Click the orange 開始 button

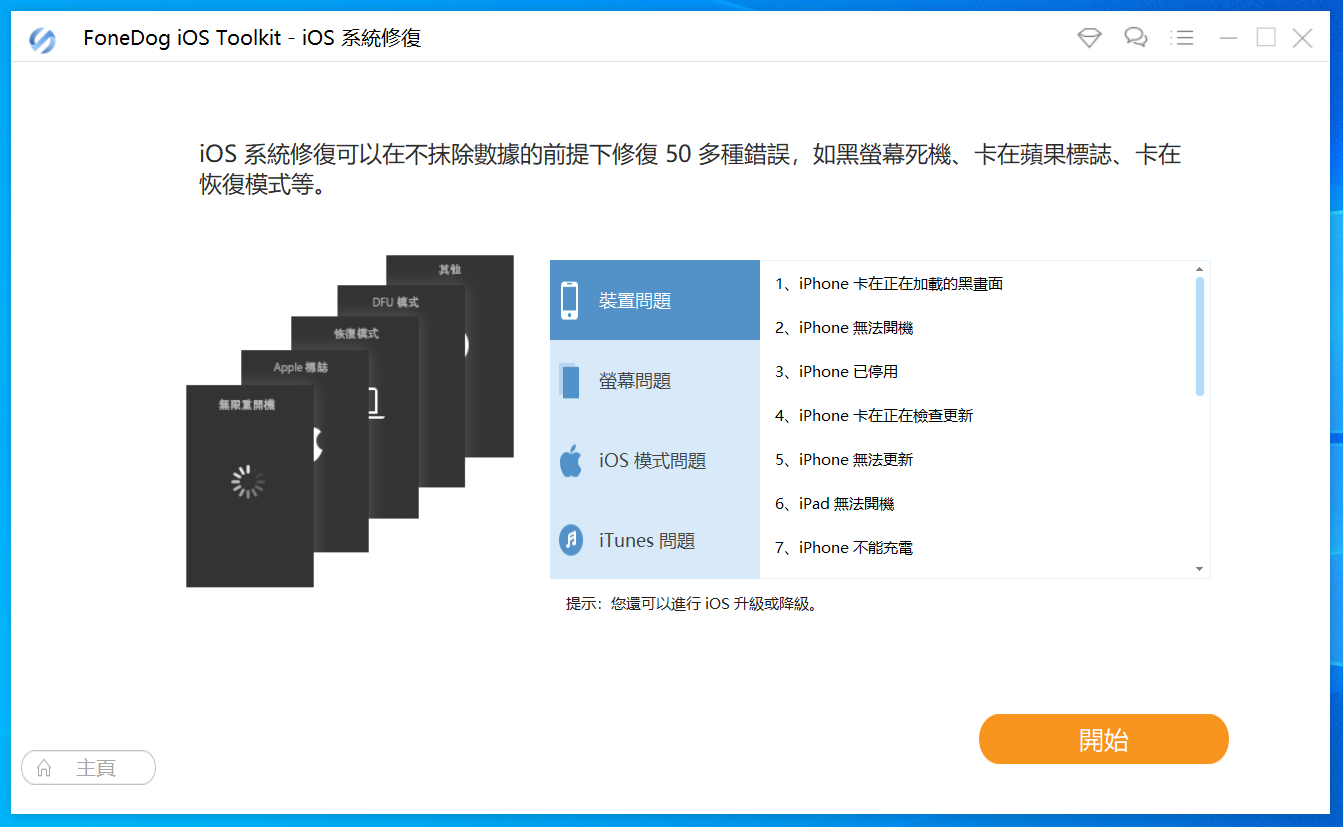pos(1103,739)
